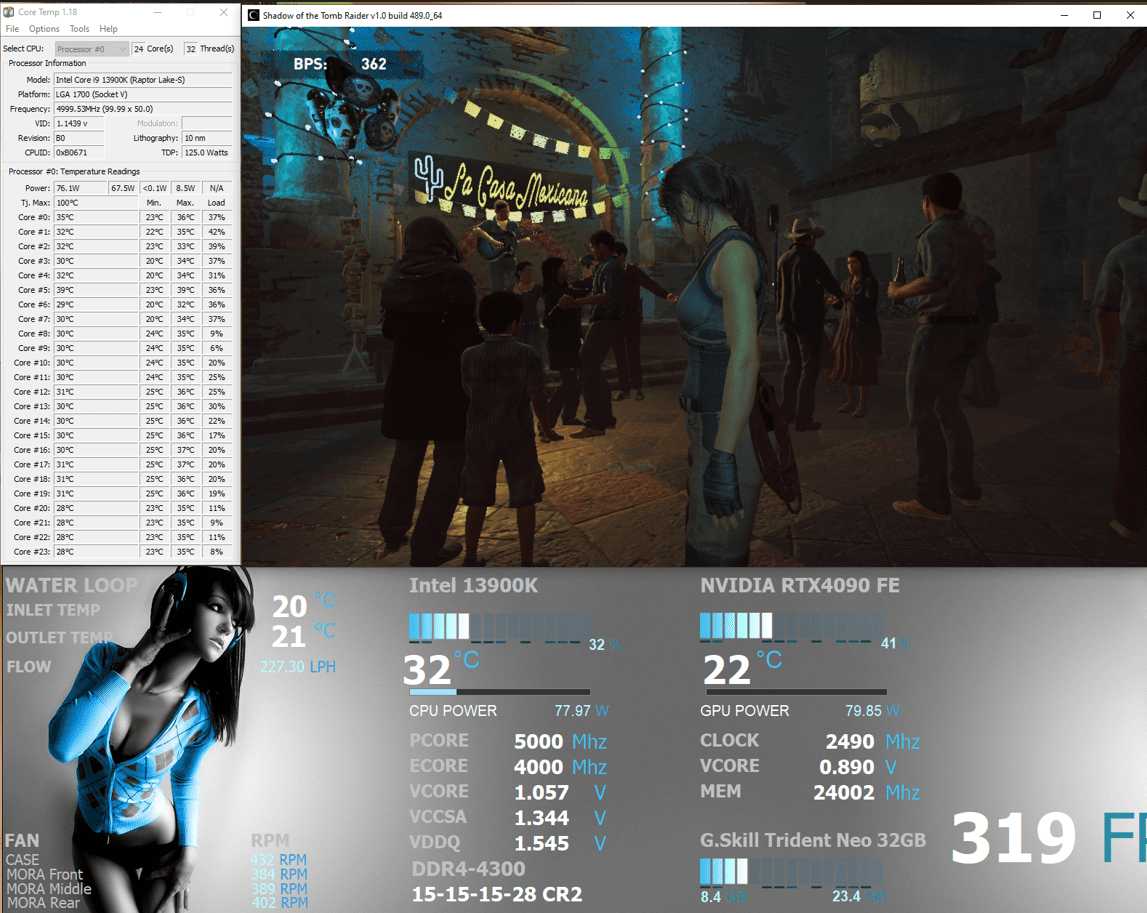
Task: Click the OUTLET TEMP value 21
Action: (x=289, y=636)
